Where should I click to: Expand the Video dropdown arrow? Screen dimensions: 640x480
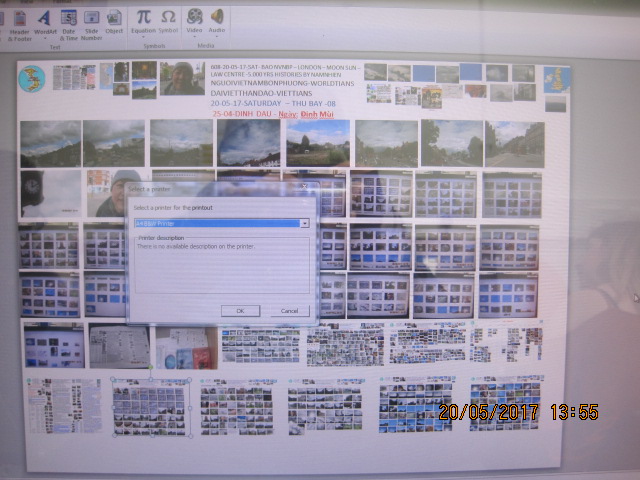(x=194, y=37)
